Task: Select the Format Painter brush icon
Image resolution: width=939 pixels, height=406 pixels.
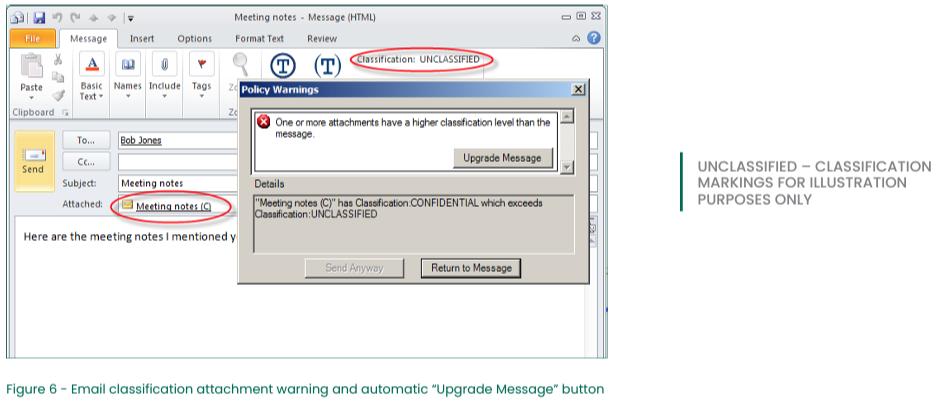Action: [58, 95]
